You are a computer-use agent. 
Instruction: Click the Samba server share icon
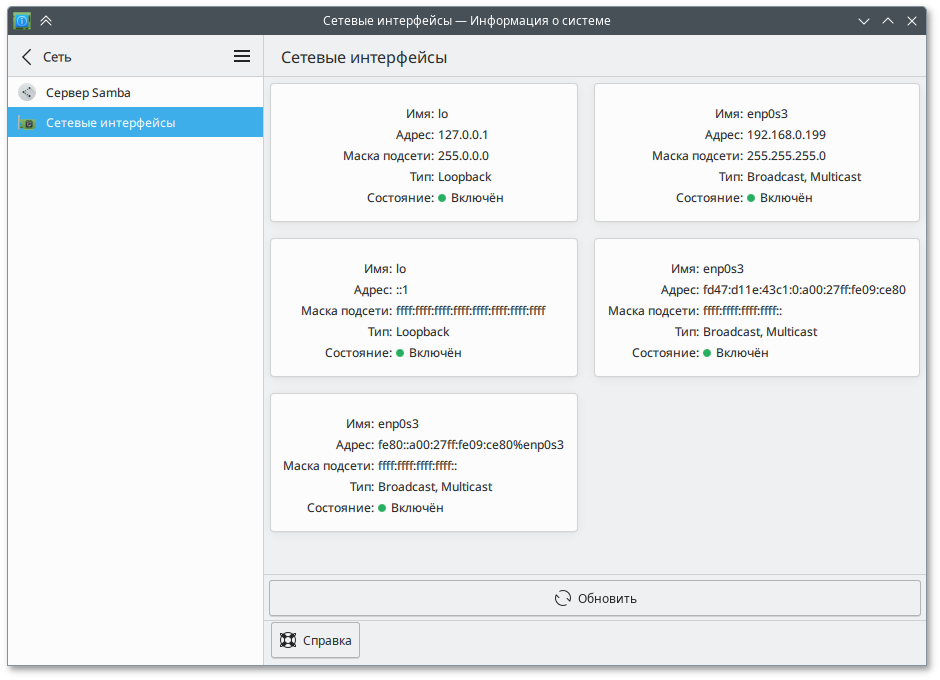tap(27, 93)
